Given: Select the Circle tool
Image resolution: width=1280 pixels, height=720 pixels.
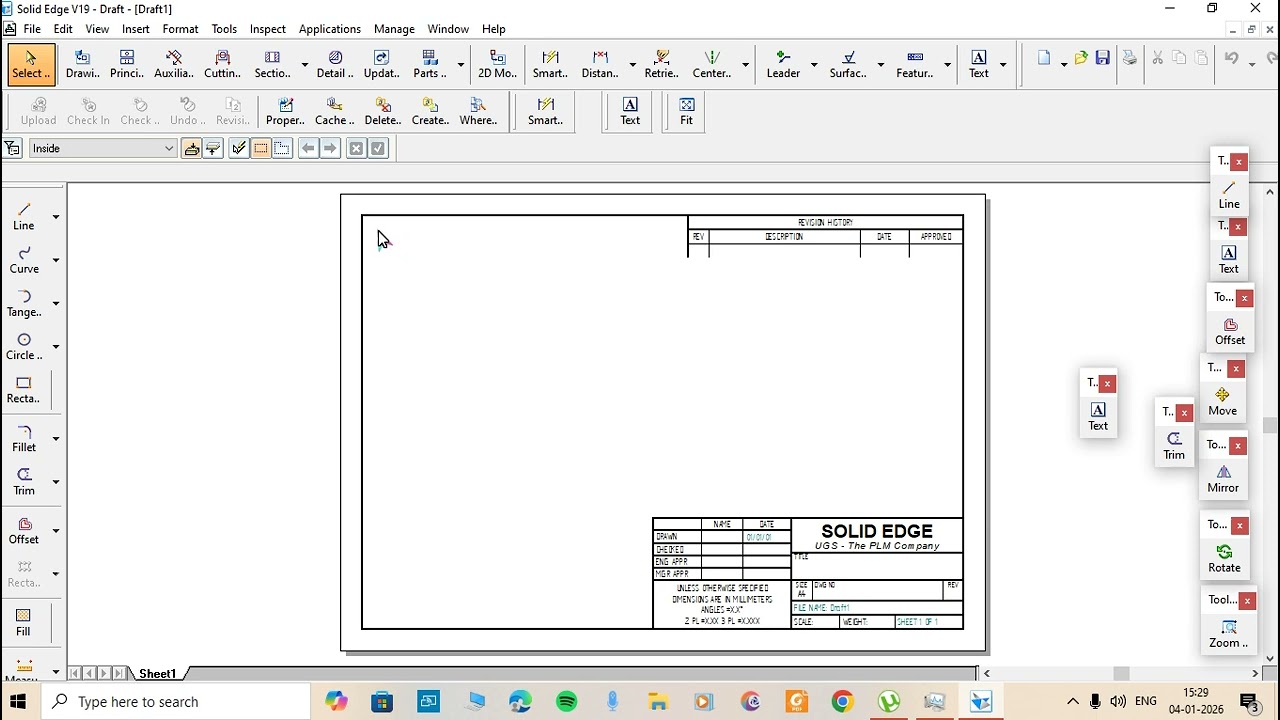Looking at the screenshot, I should point(24,346).
